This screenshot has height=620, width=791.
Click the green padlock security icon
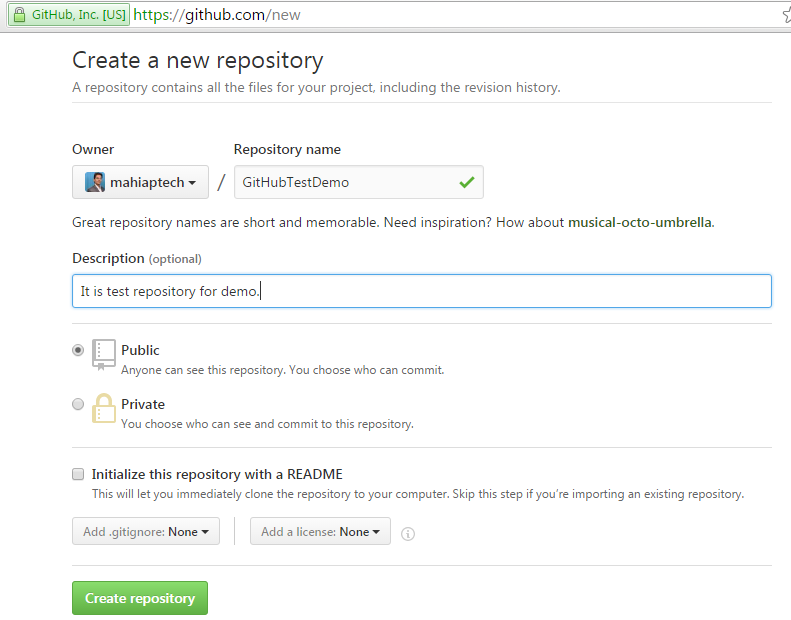pyautogui.click(x=19, y=15)
